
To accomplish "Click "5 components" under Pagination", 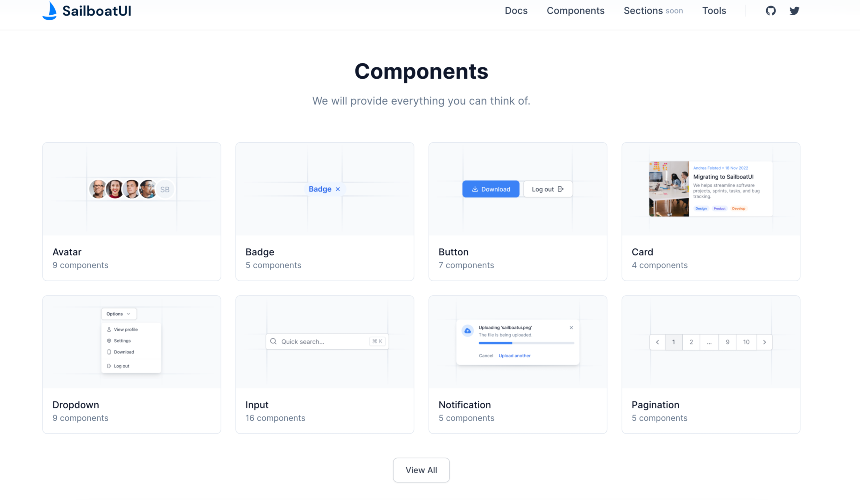I will coord(659,418).
